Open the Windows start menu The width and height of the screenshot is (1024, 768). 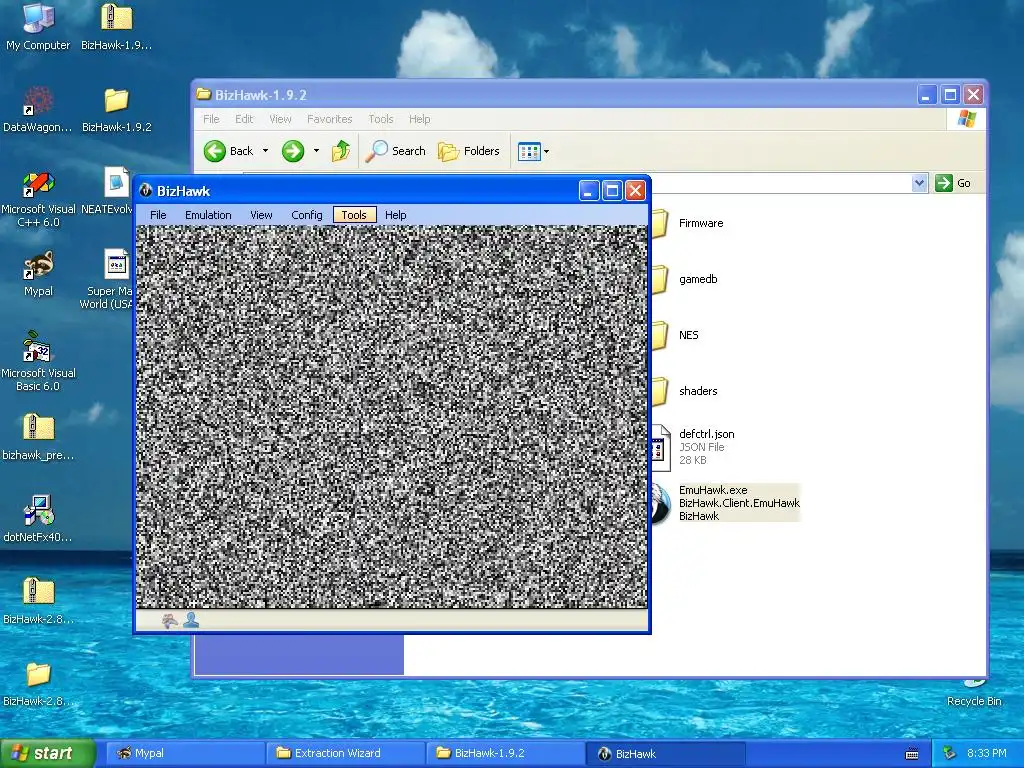[x=47, y=753]
